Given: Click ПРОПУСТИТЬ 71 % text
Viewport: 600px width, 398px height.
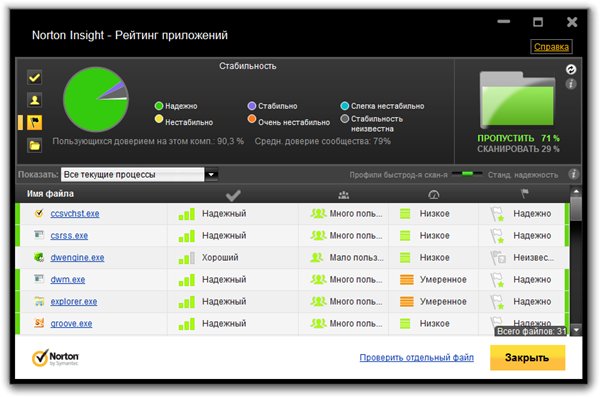Looking at the screenshot, I should [x=518, y=138].
